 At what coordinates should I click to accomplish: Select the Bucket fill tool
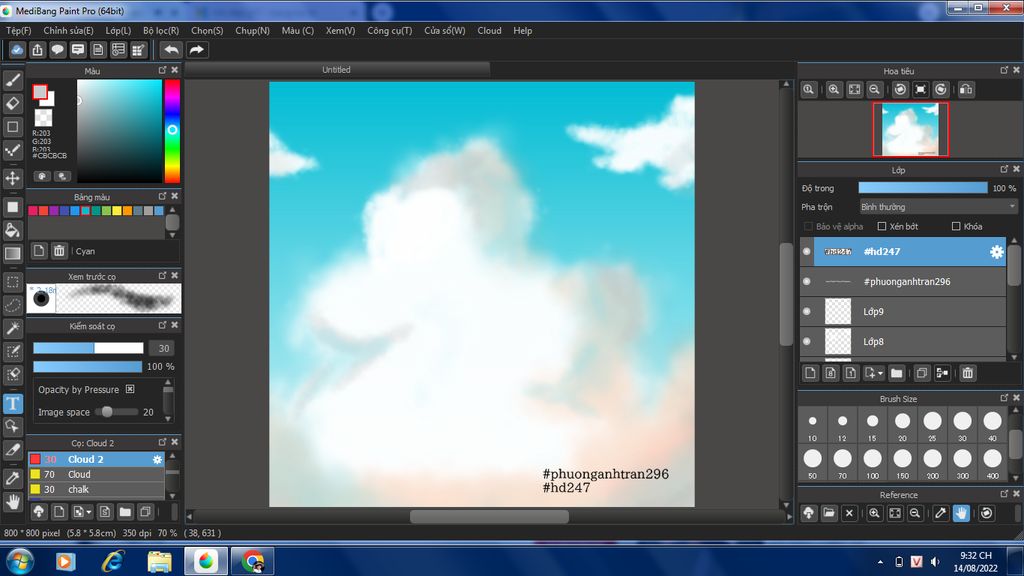click(13, 230)
